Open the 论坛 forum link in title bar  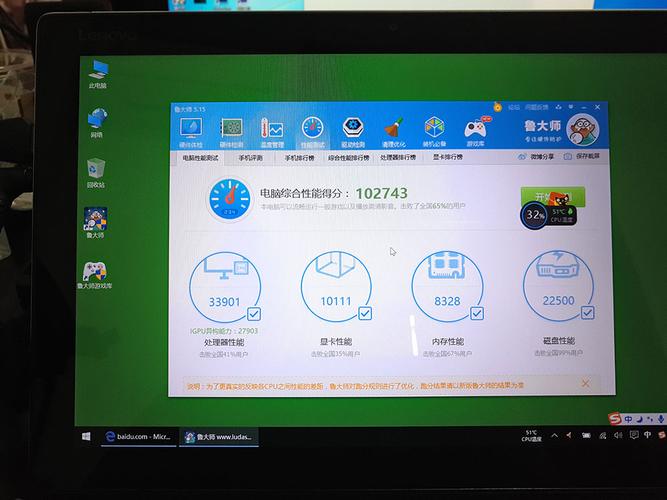click(x=514, y=107)
